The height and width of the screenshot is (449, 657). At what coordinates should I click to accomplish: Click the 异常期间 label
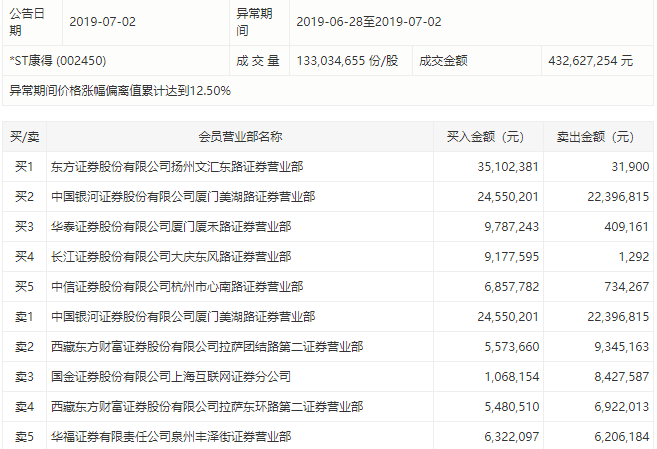pos(254,22)
